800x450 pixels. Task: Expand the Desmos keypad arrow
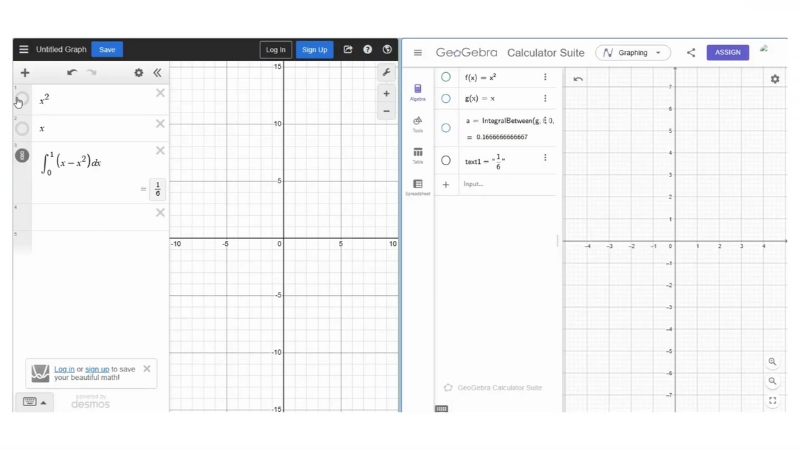click(x=44, y=403)
